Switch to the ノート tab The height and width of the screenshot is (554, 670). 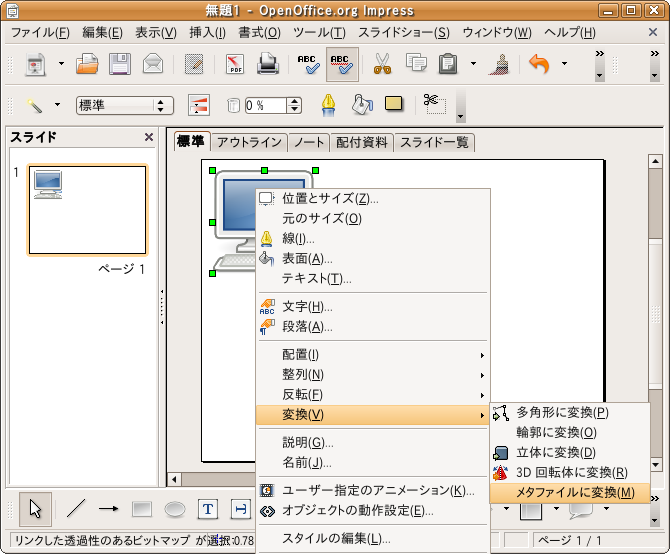point(309,142)
